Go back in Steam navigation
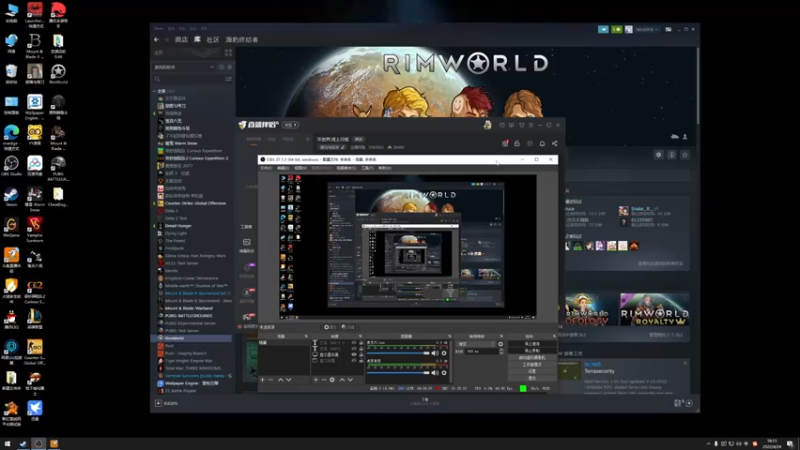Screen dimensions: 800x450 tap(157, 39)
